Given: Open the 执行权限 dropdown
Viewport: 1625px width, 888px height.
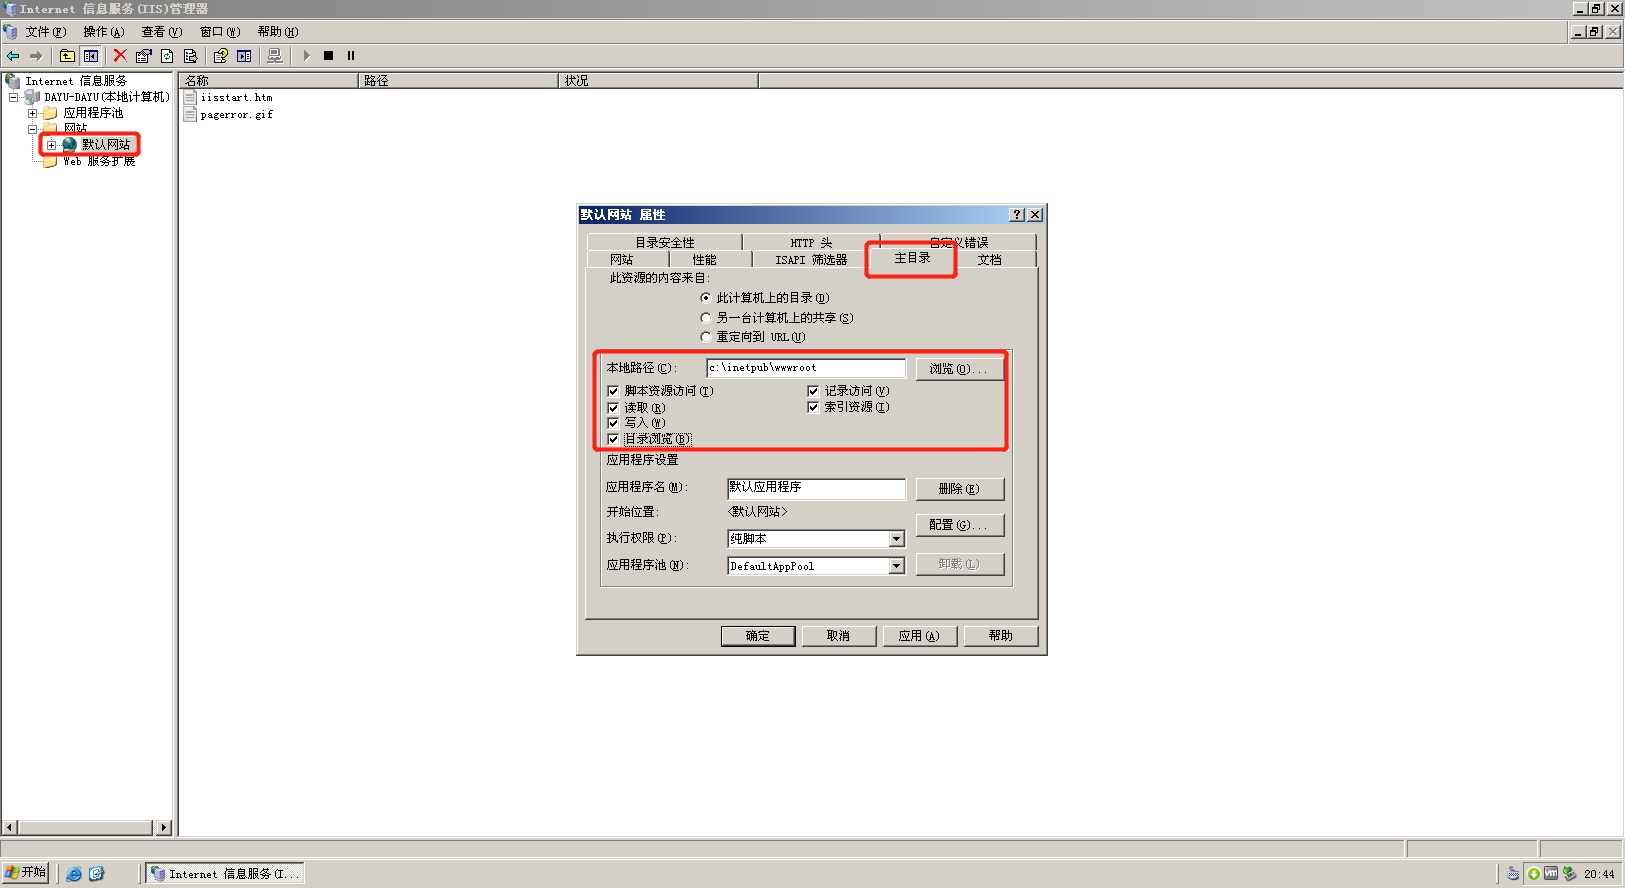Looking at the screenshot, I should point(896,539).
